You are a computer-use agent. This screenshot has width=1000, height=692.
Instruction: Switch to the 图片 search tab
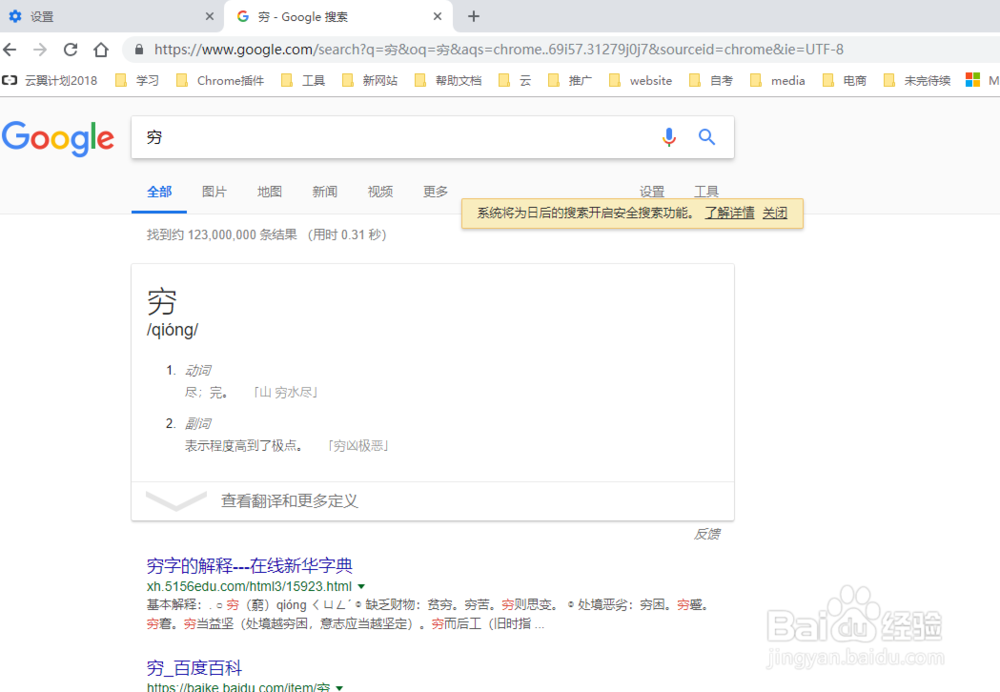[x=214, y=191]
